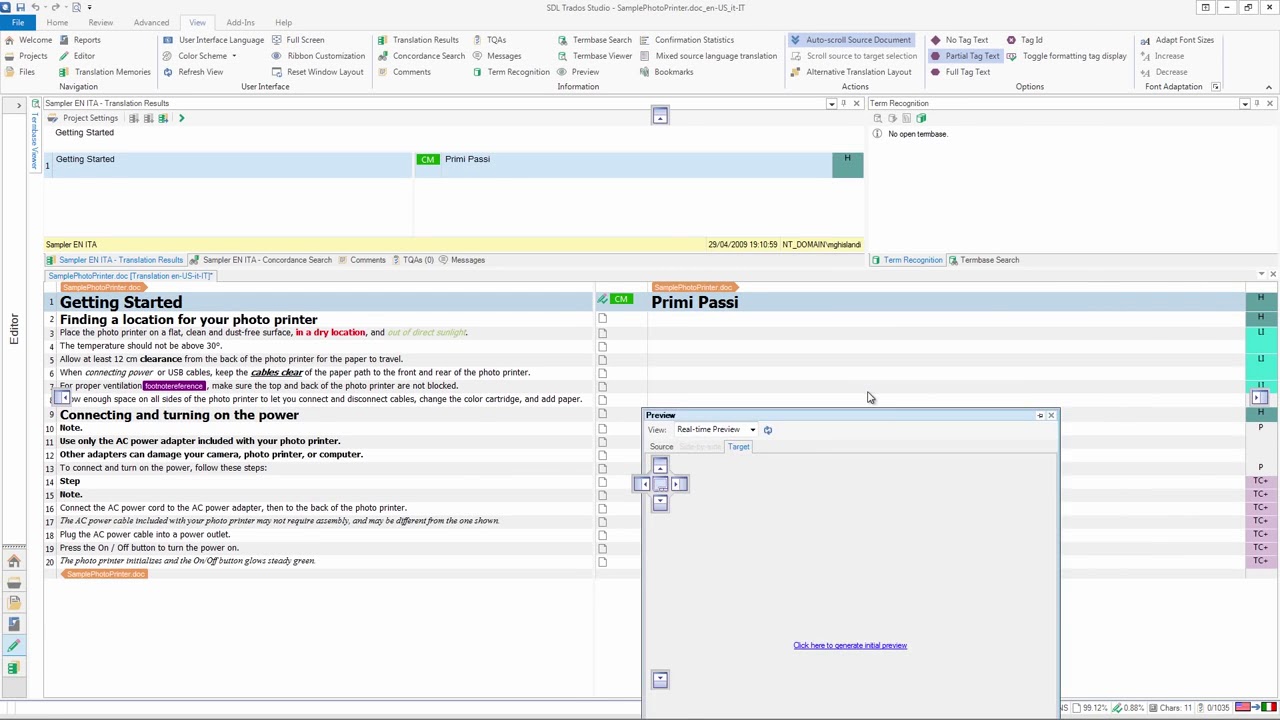Select Source tab in Preview panel
1280x720 pixels.
[661, 447]
